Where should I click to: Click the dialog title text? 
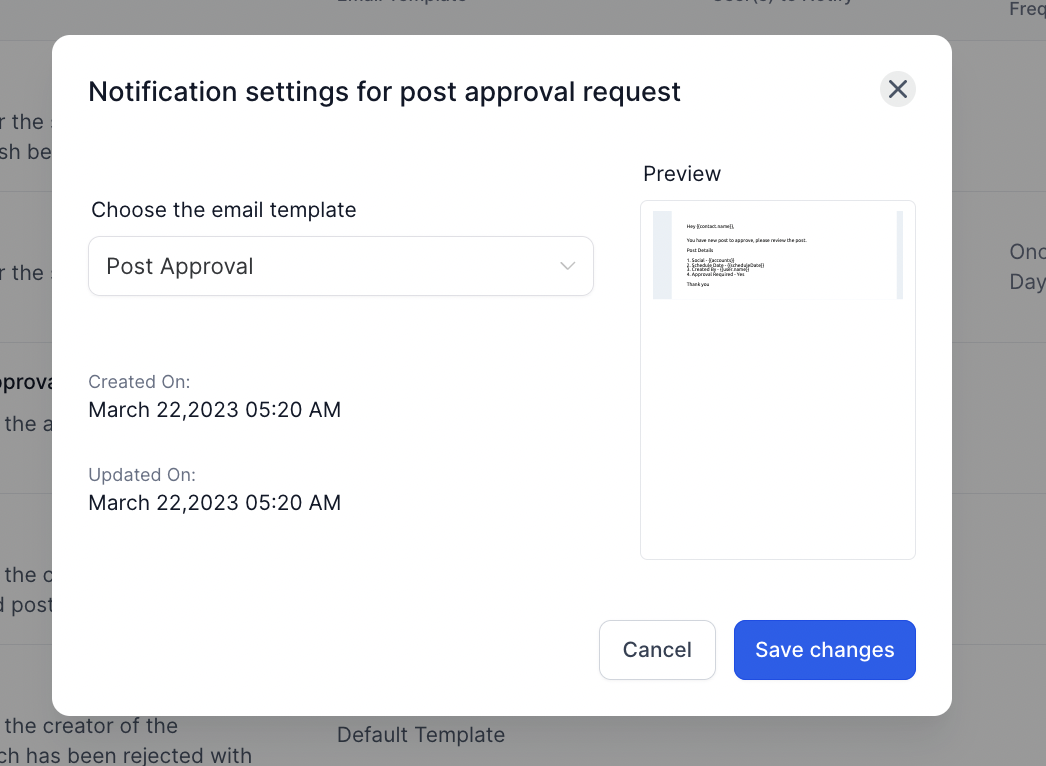[x=384, y=92]
